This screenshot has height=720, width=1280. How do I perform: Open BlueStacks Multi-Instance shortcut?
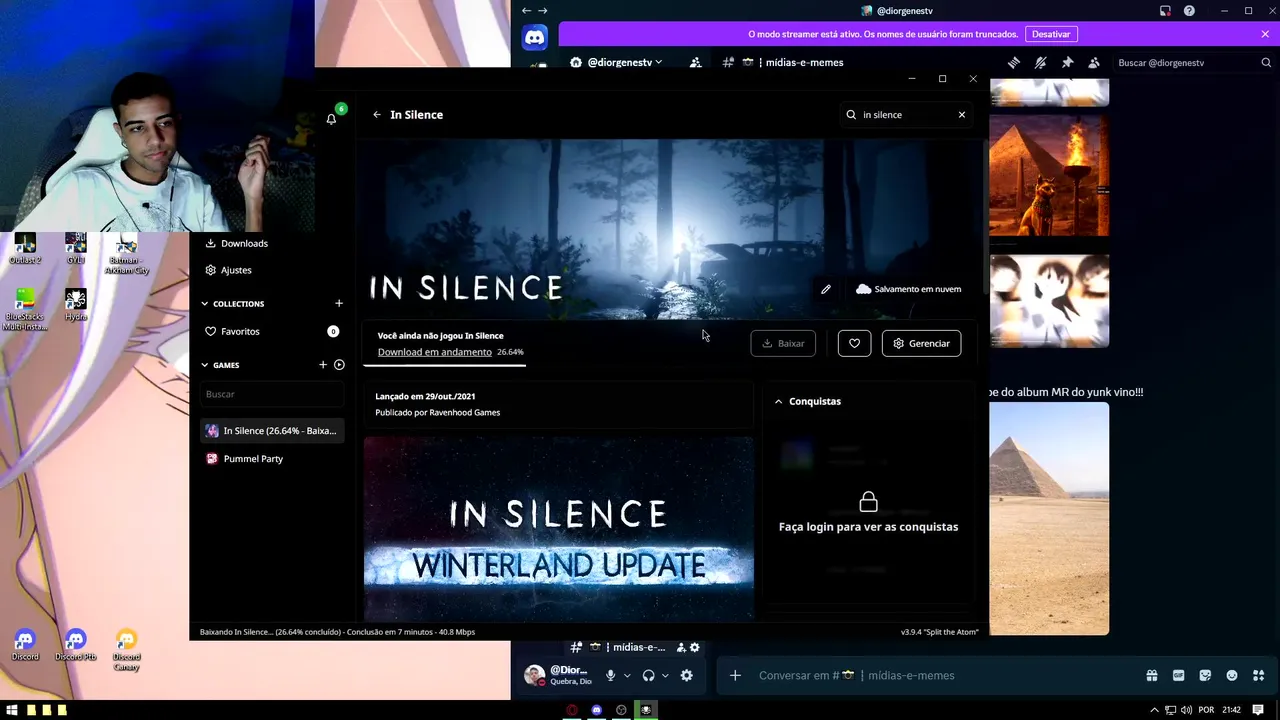tap(25, 310)
